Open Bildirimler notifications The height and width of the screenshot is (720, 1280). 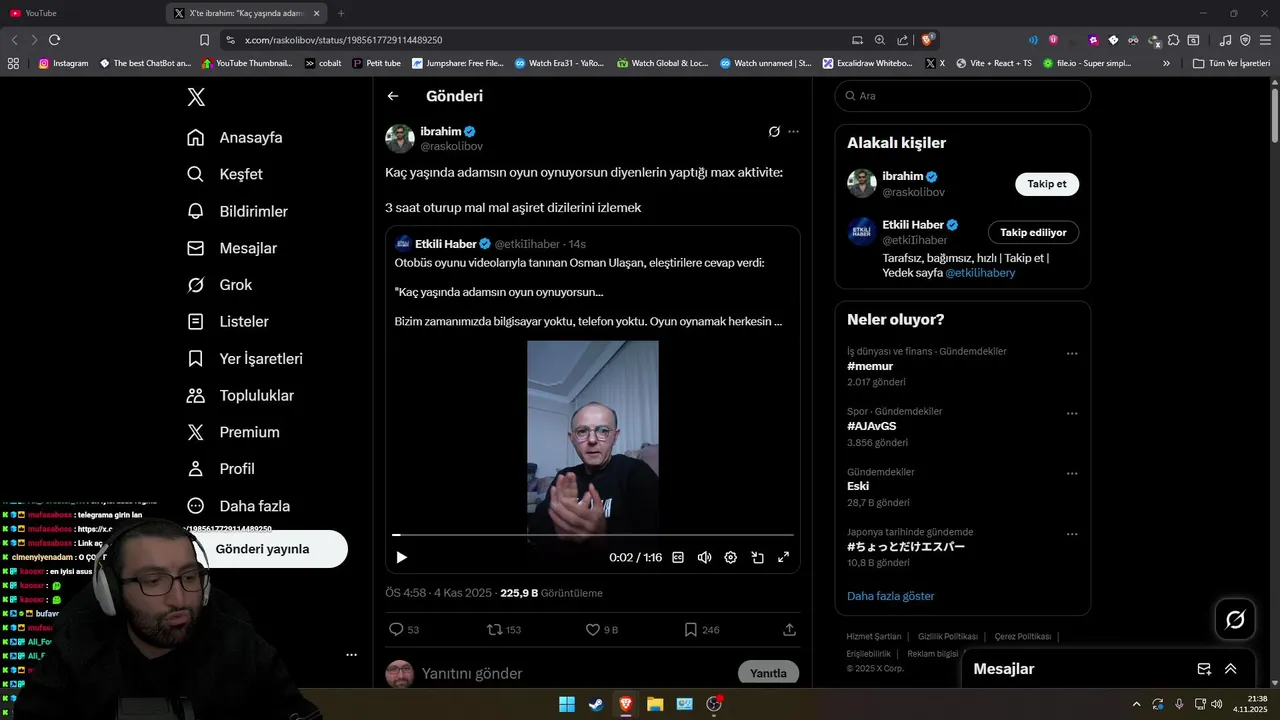tap(237, 211)
